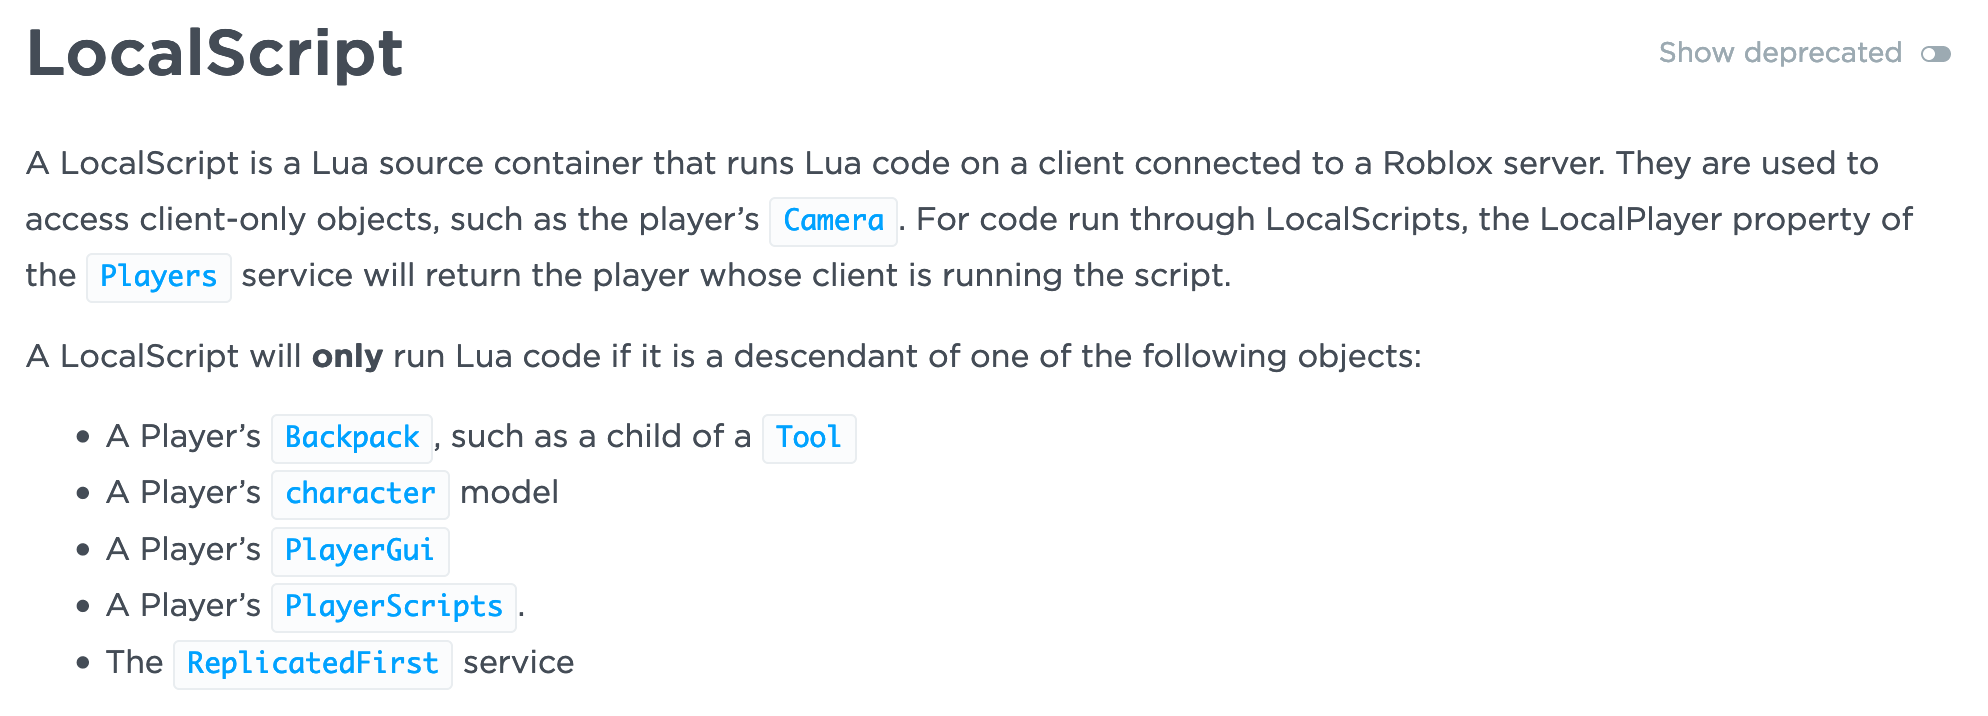The width and height of the screenshot is (1988, 716).
Task: Click the bold word only
Action: [347, 356]
